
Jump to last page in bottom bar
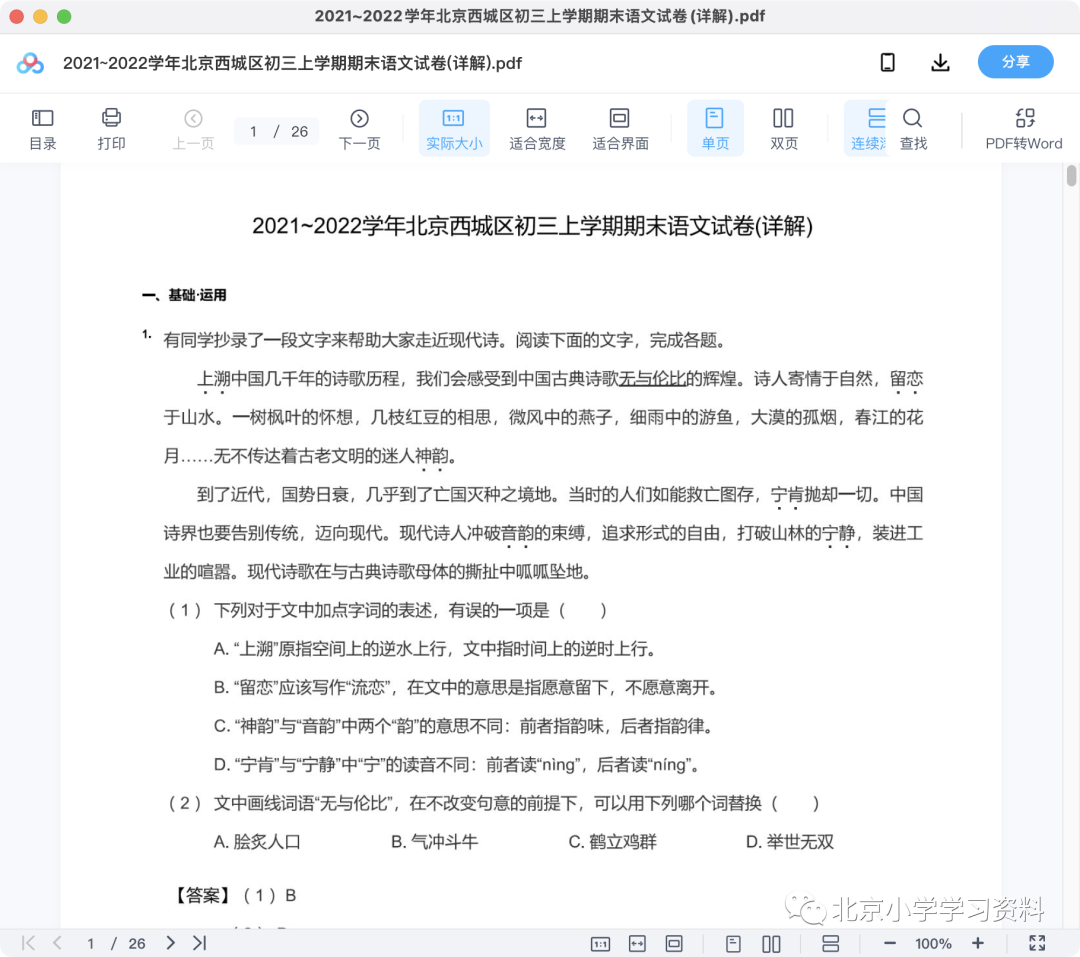coord(200,943)
